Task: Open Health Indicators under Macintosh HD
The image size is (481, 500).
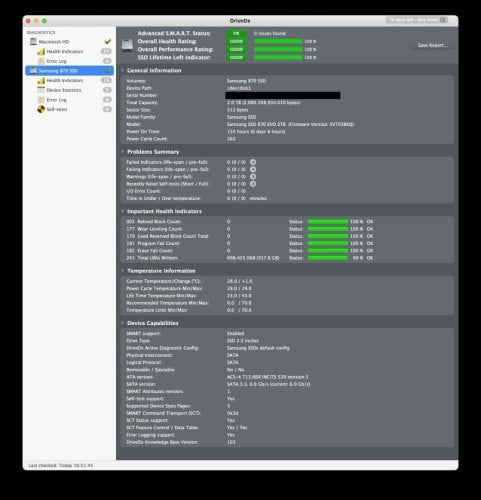Action: [x=64, y=51]
